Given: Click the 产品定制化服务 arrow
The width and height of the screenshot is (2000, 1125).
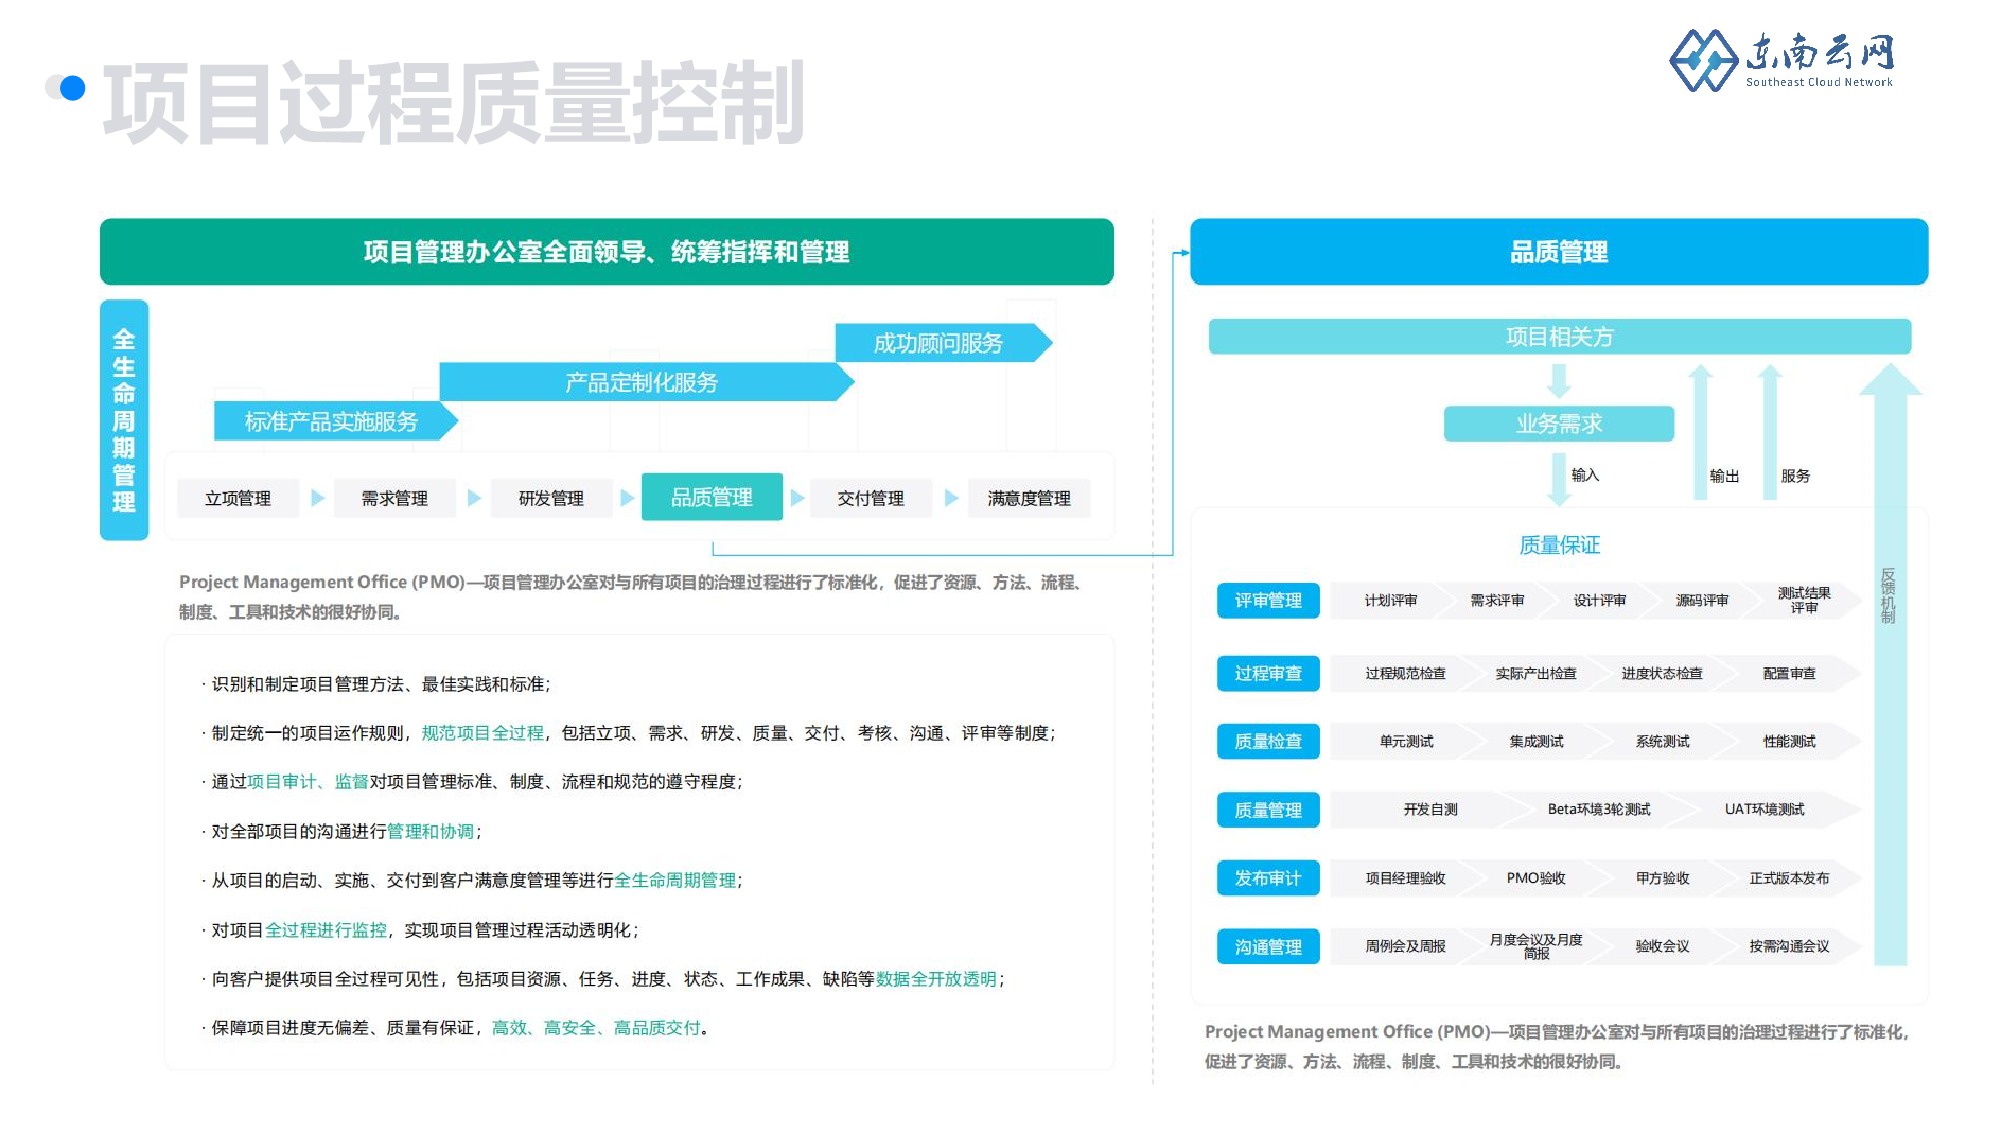Looking at the screenshot, I should [x=646, y=382].
